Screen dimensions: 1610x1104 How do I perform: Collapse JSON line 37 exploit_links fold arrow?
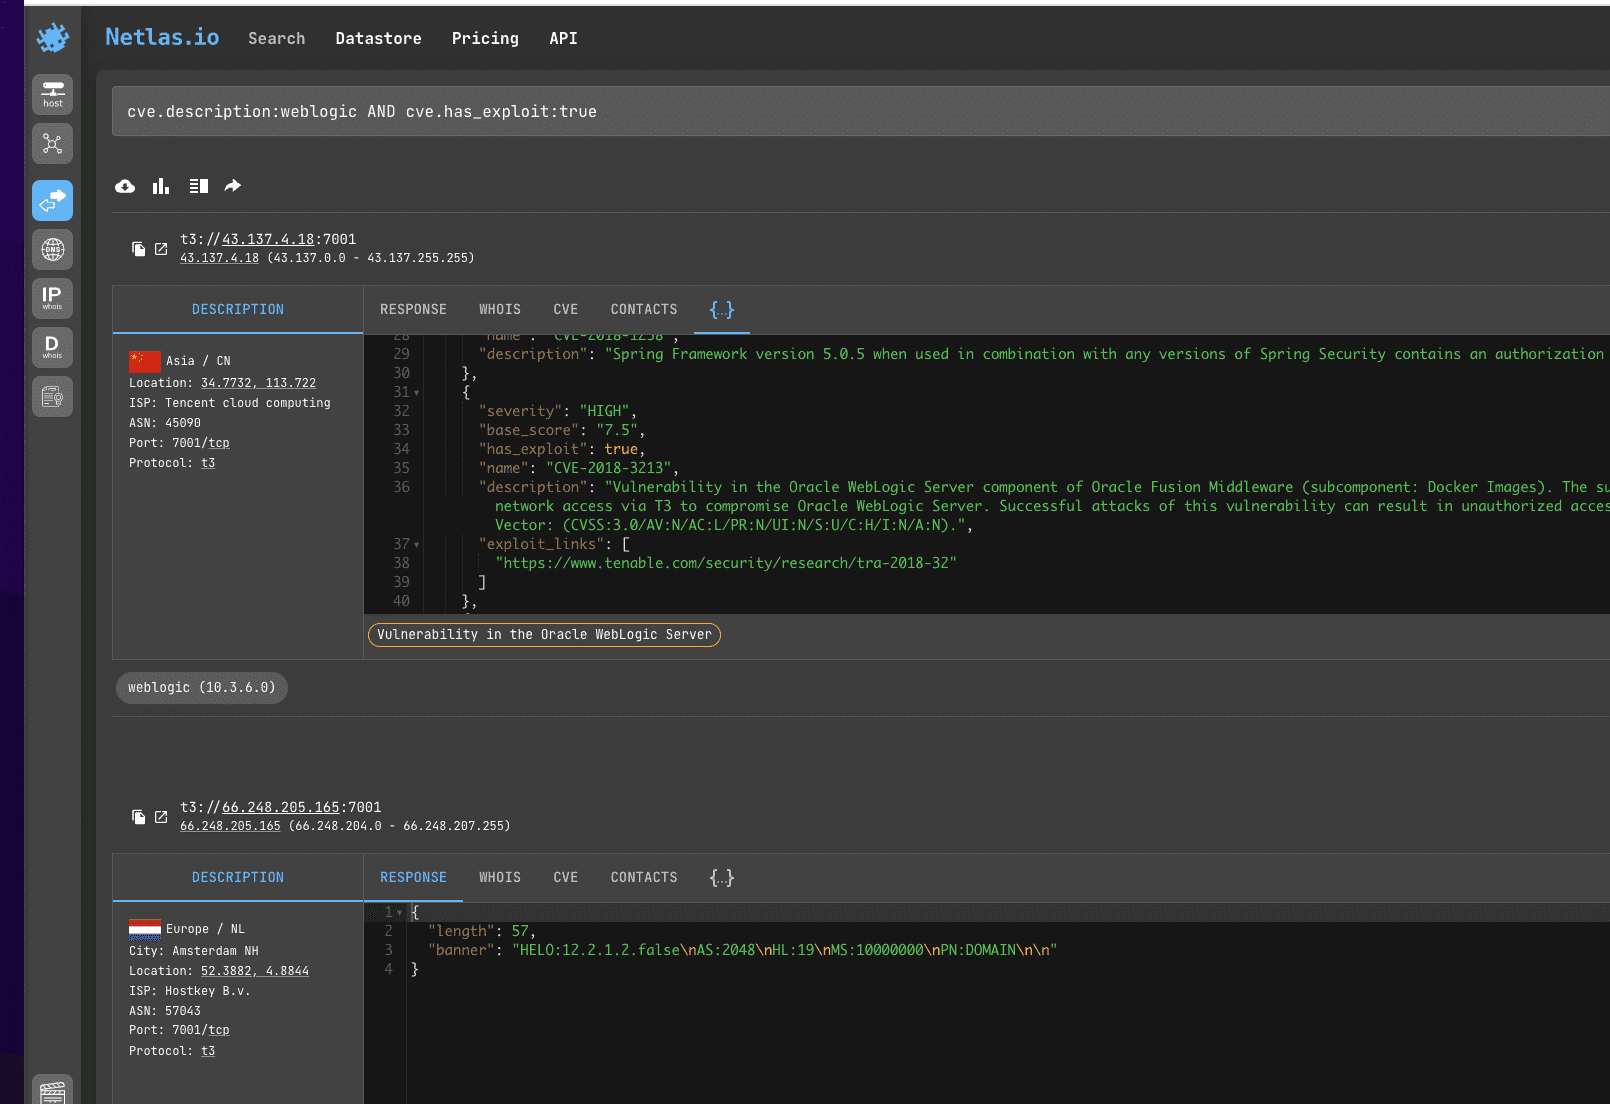pos(417,545)
